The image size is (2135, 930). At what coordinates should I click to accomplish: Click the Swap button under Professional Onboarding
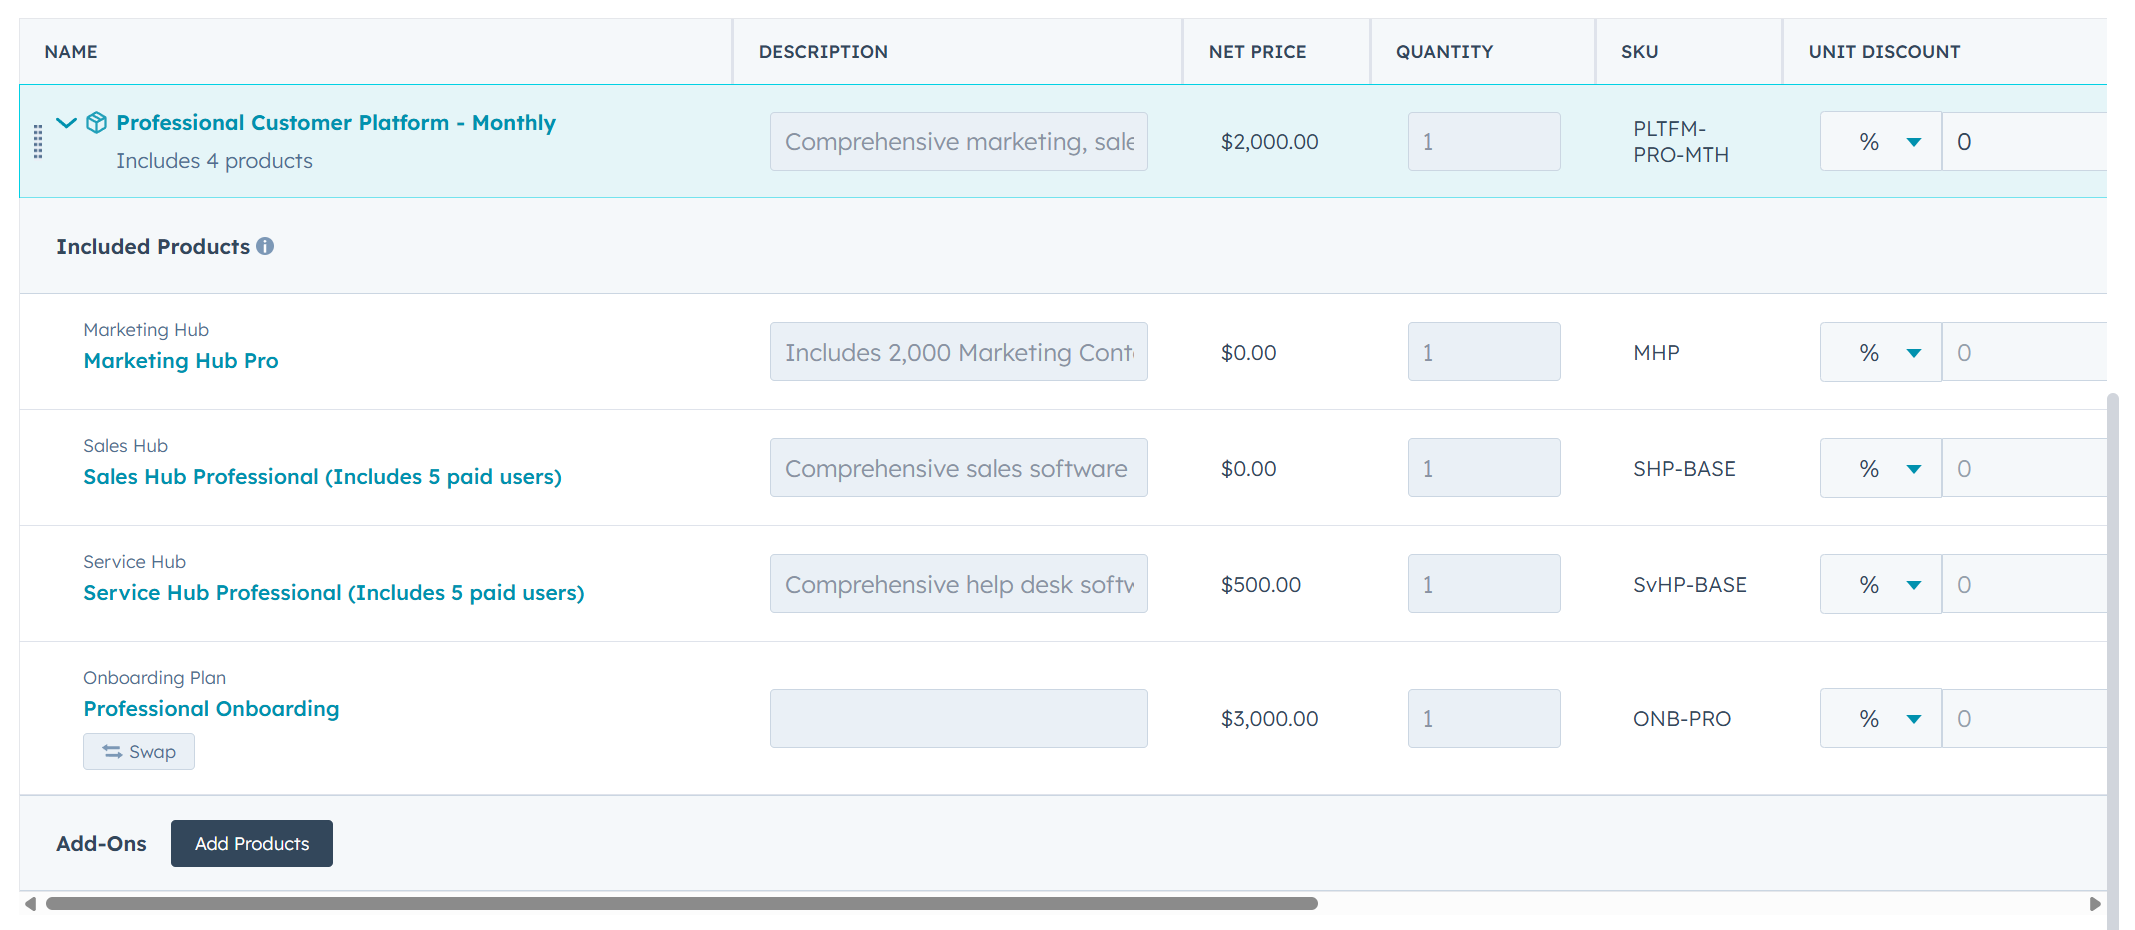pyautogui.click(x=139, y=752)
